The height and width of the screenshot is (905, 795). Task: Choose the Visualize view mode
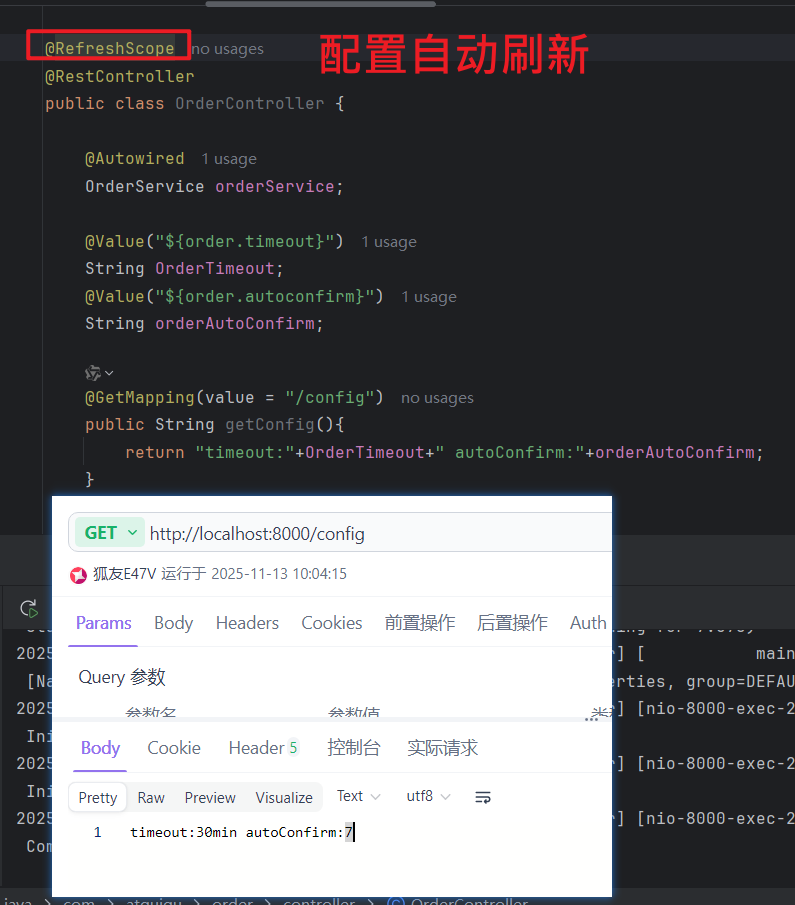coord(284,798)
